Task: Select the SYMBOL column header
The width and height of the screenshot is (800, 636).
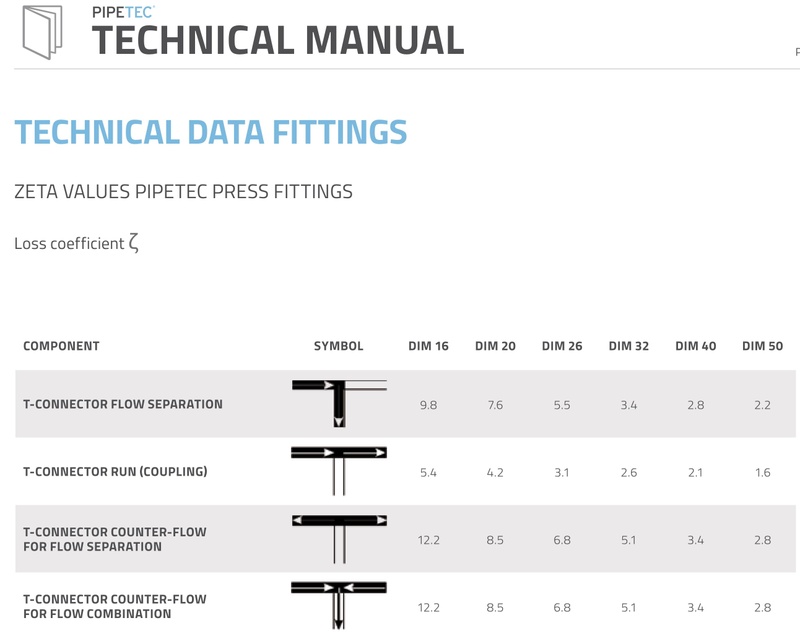Action: [339, 346]
